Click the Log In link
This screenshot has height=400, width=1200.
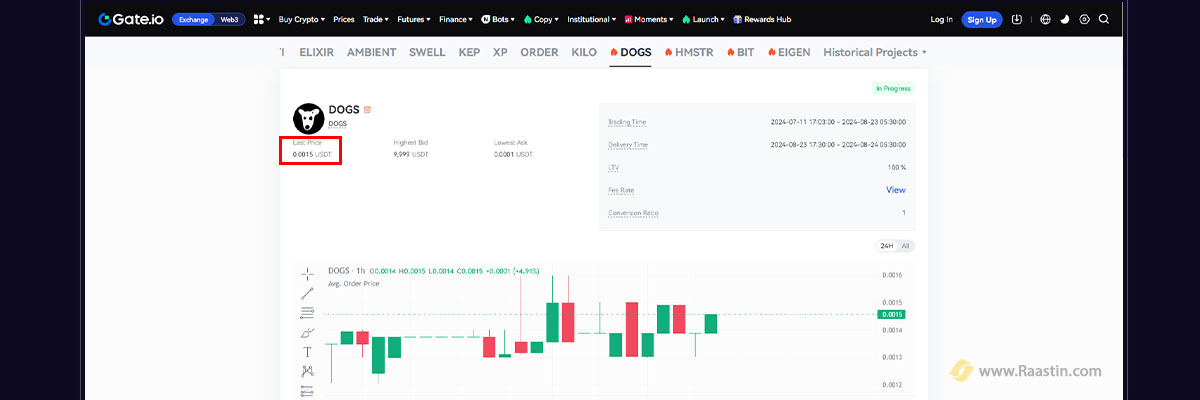coord(941,19)
